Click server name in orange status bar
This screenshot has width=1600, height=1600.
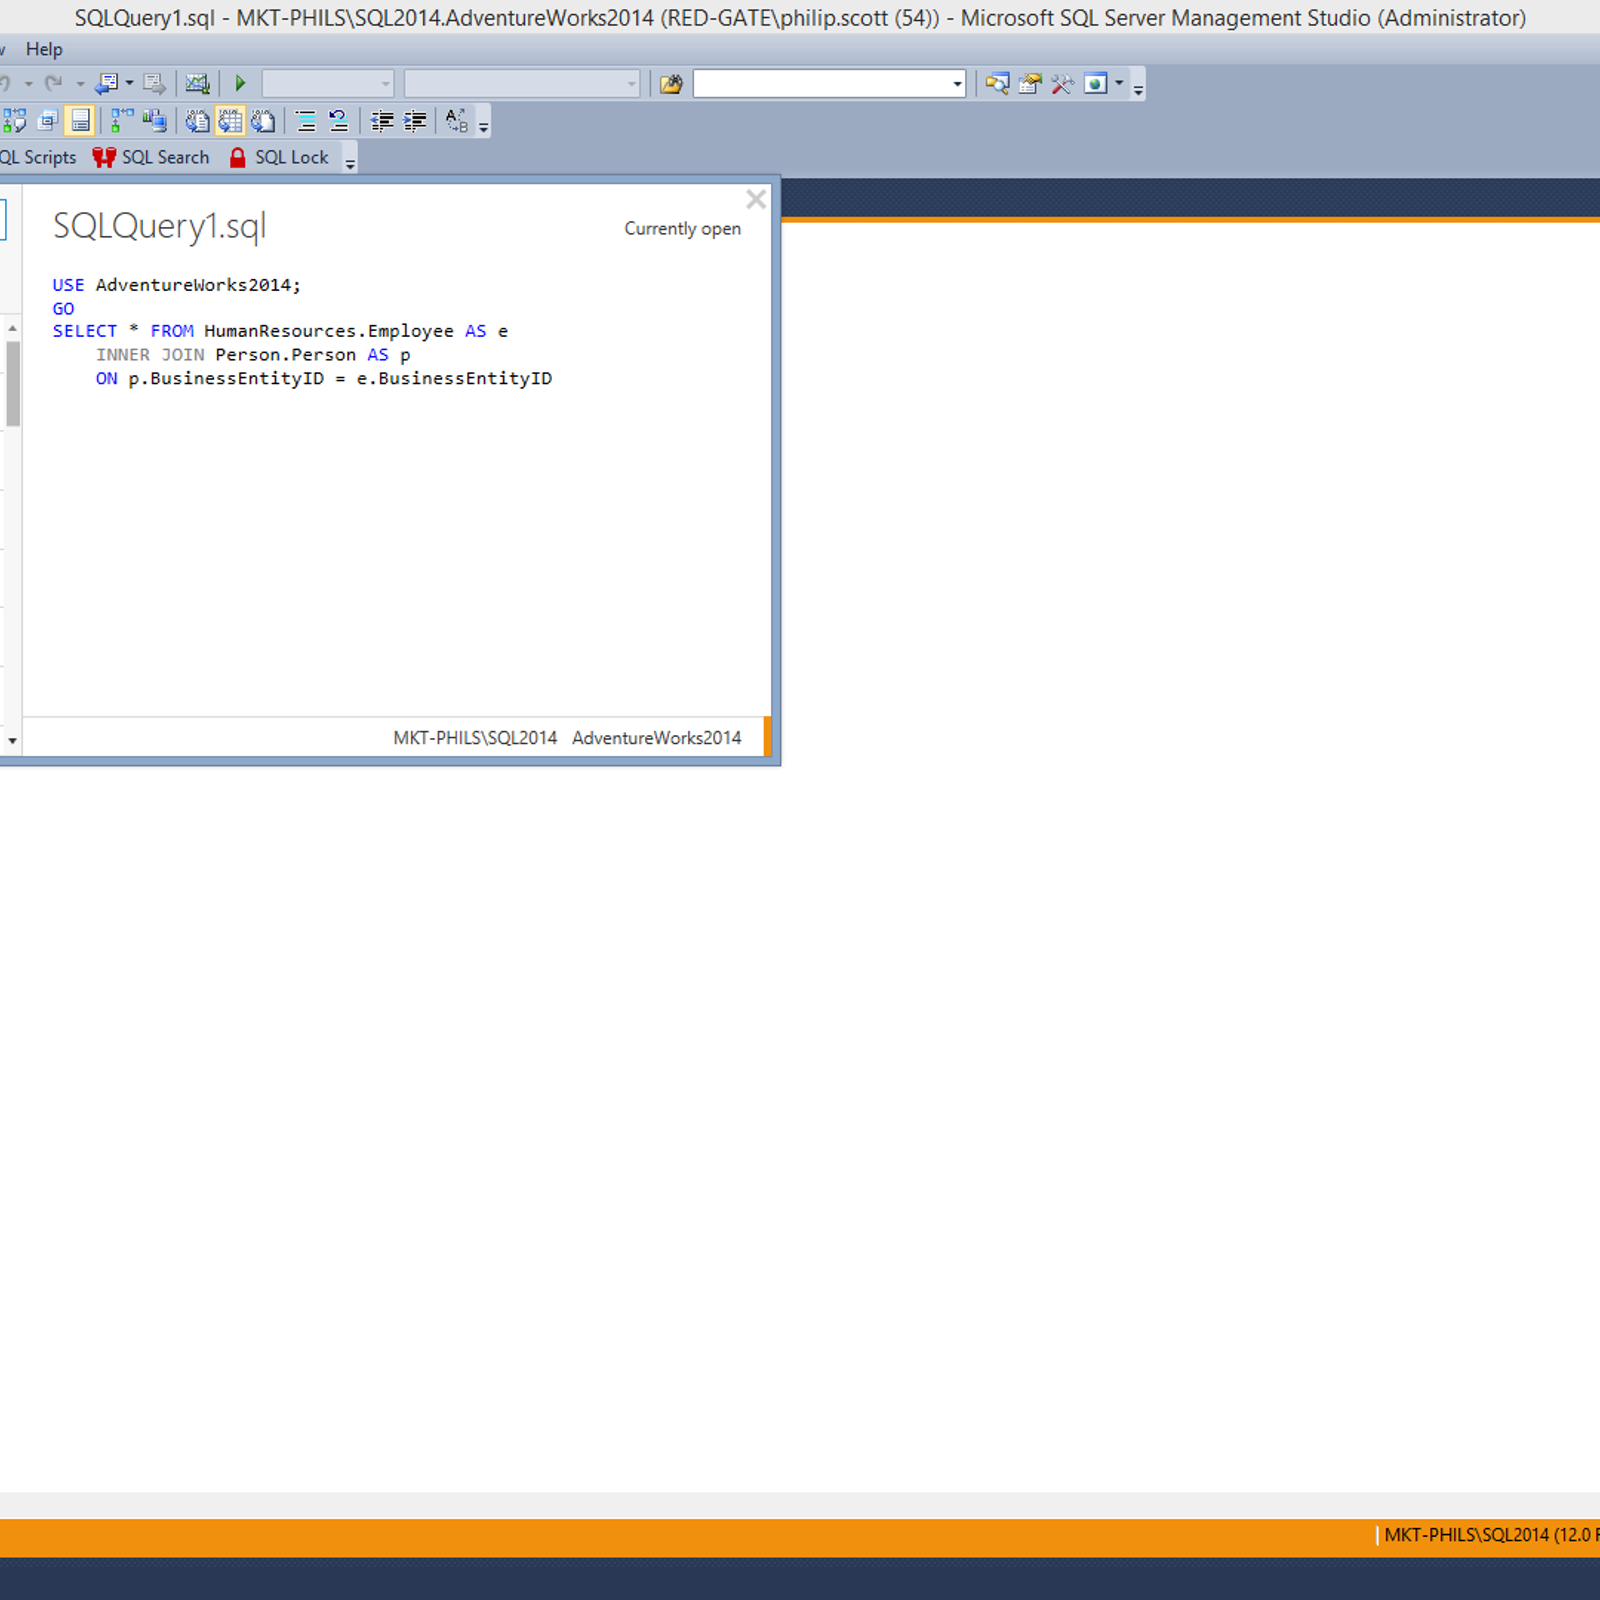(1490, 1535)
